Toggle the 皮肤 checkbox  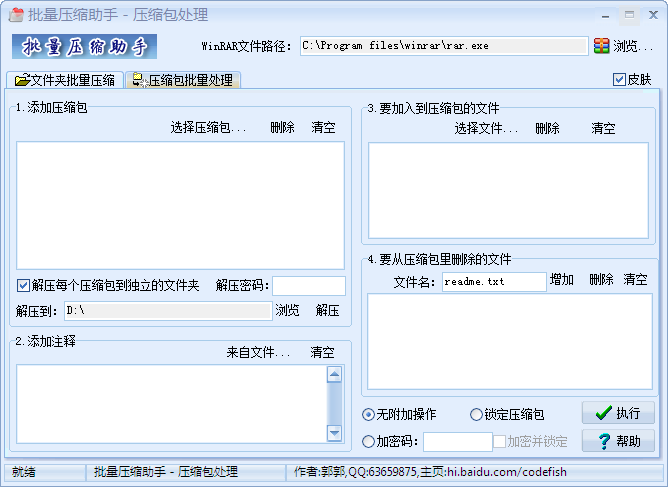pos(619,79)
